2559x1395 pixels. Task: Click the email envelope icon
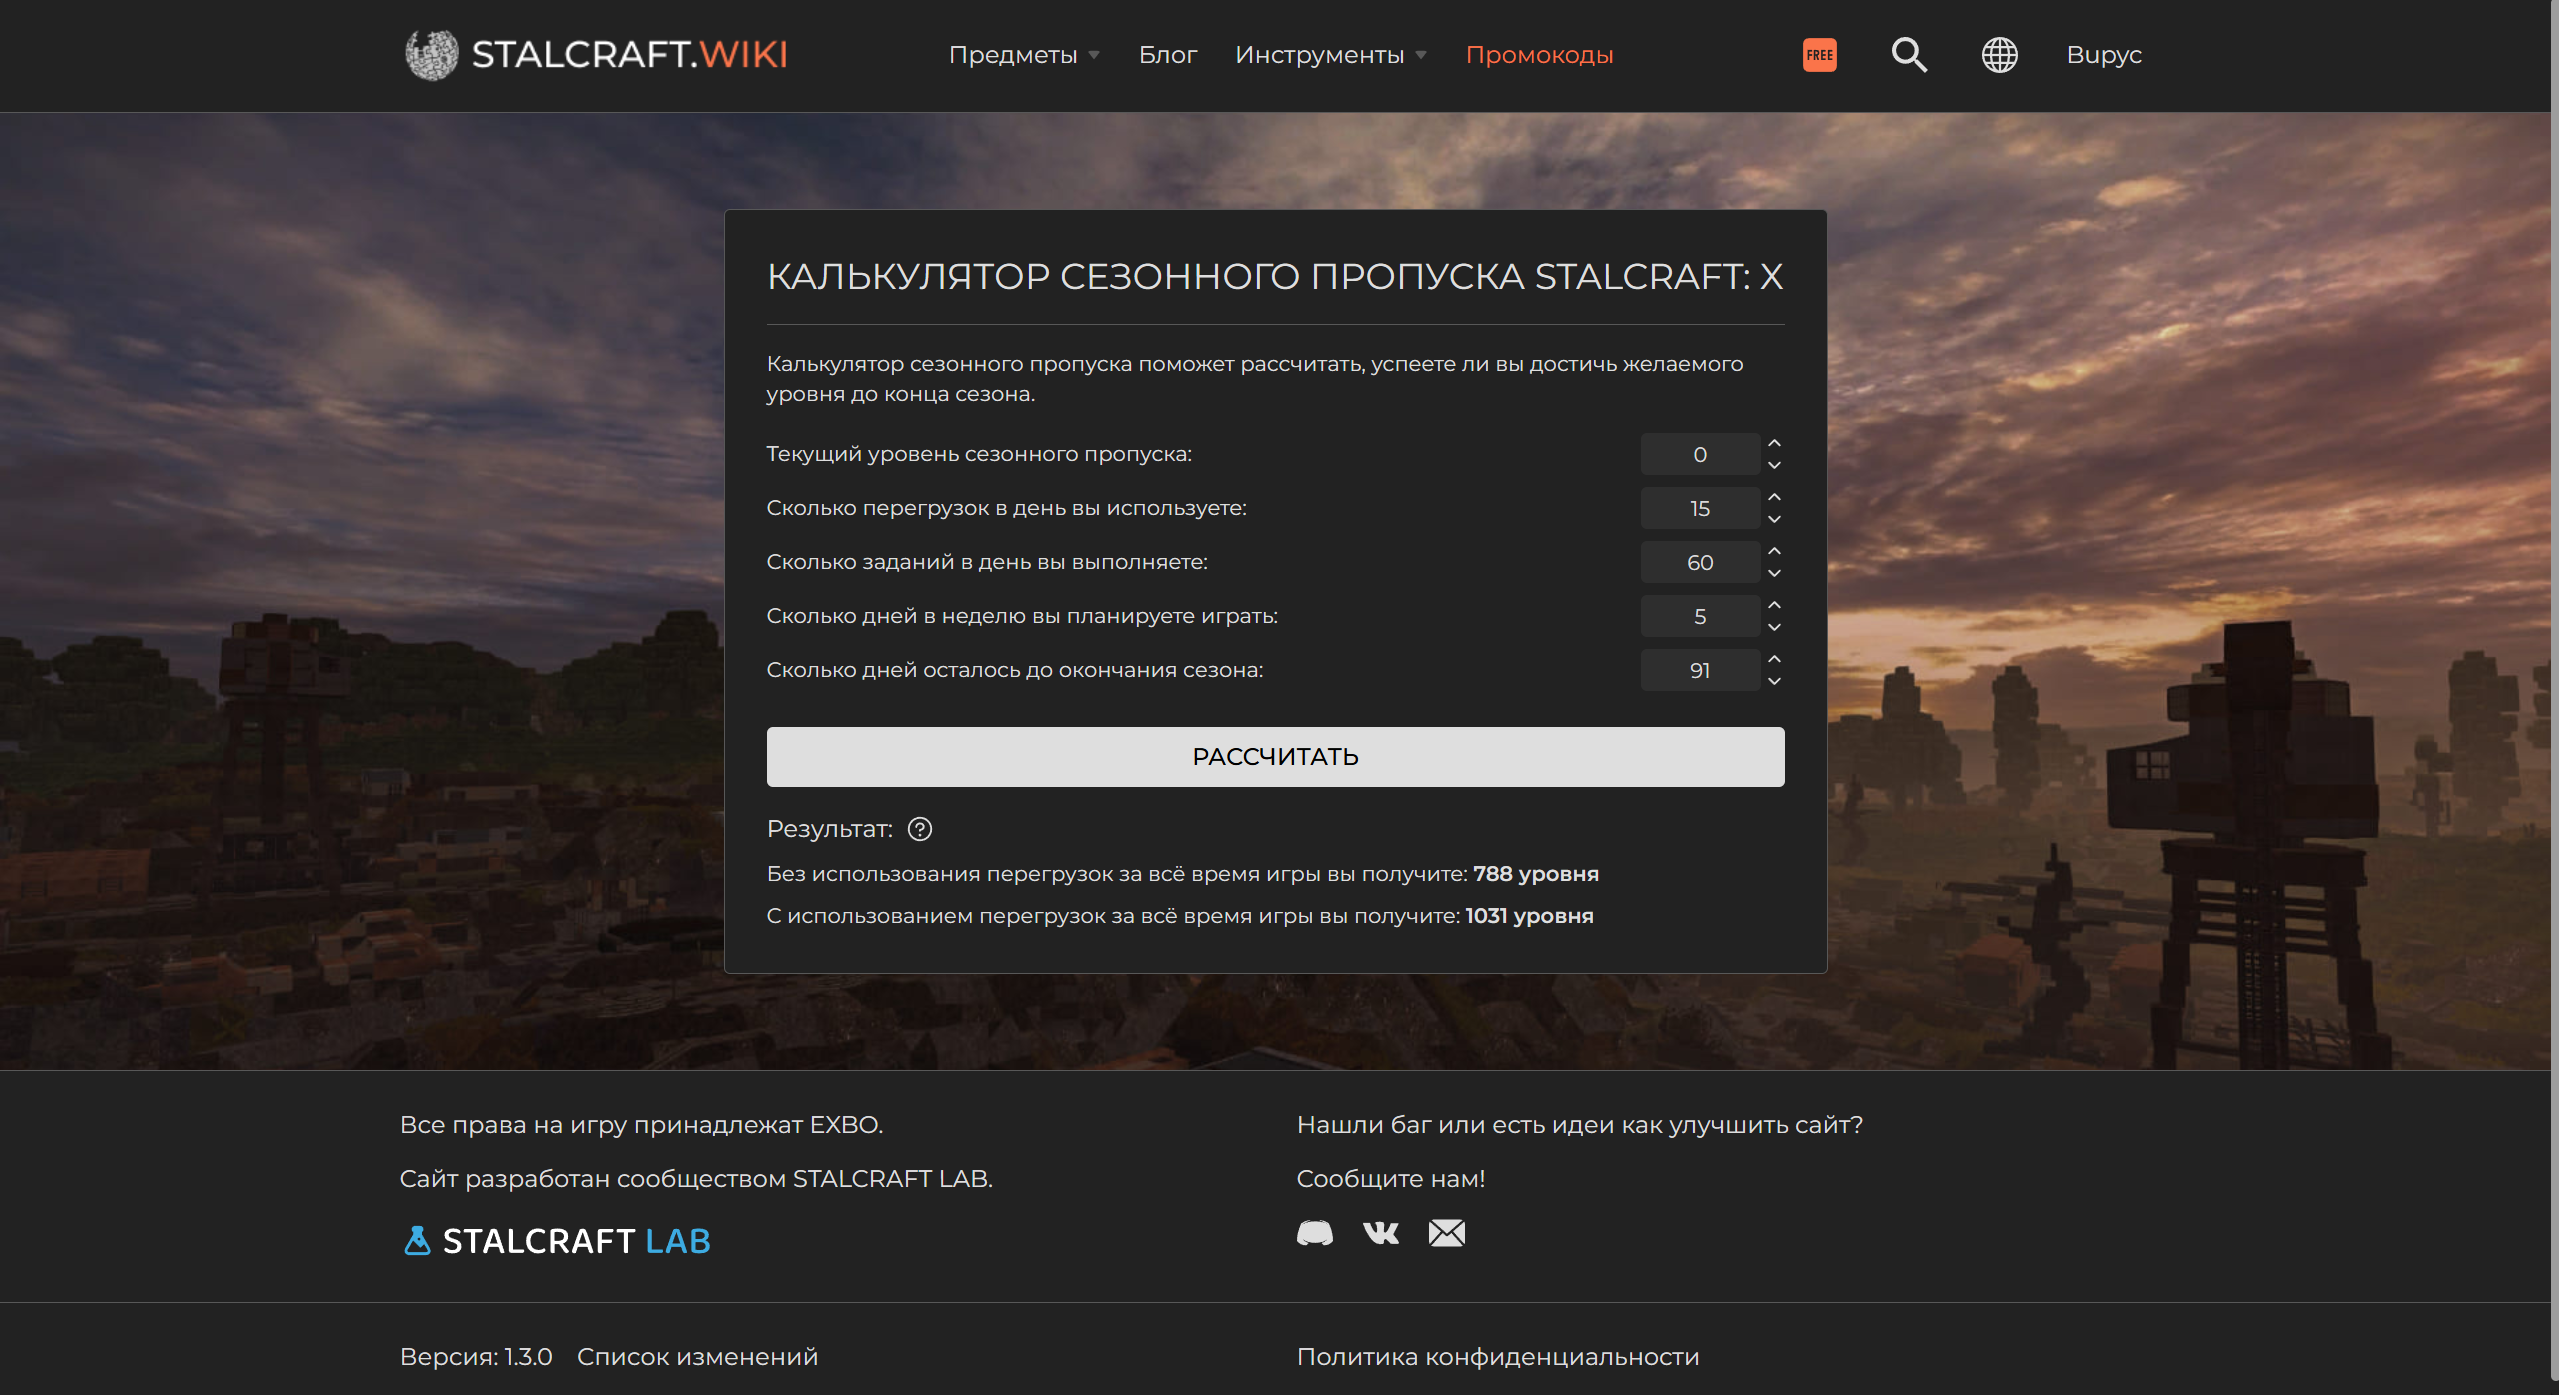click(x=1446, y=1233)
